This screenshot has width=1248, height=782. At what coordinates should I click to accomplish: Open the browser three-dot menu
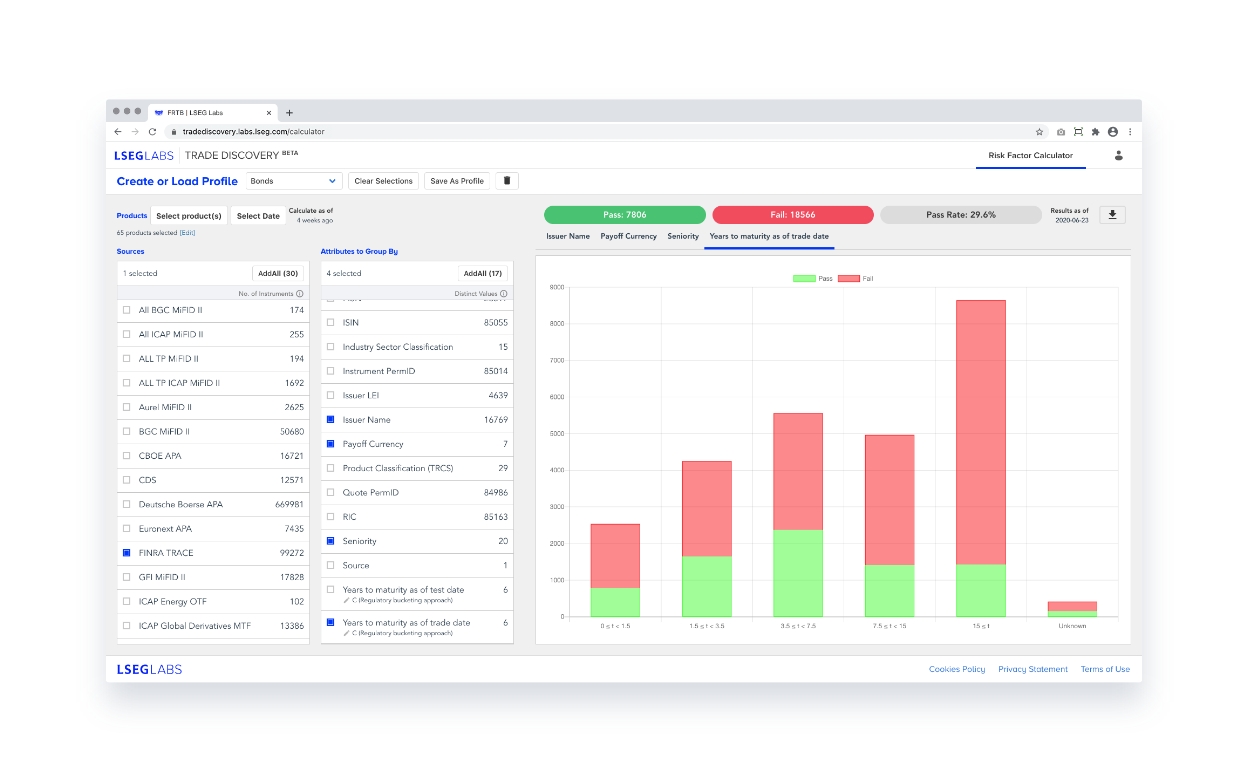pos(1130,131)
